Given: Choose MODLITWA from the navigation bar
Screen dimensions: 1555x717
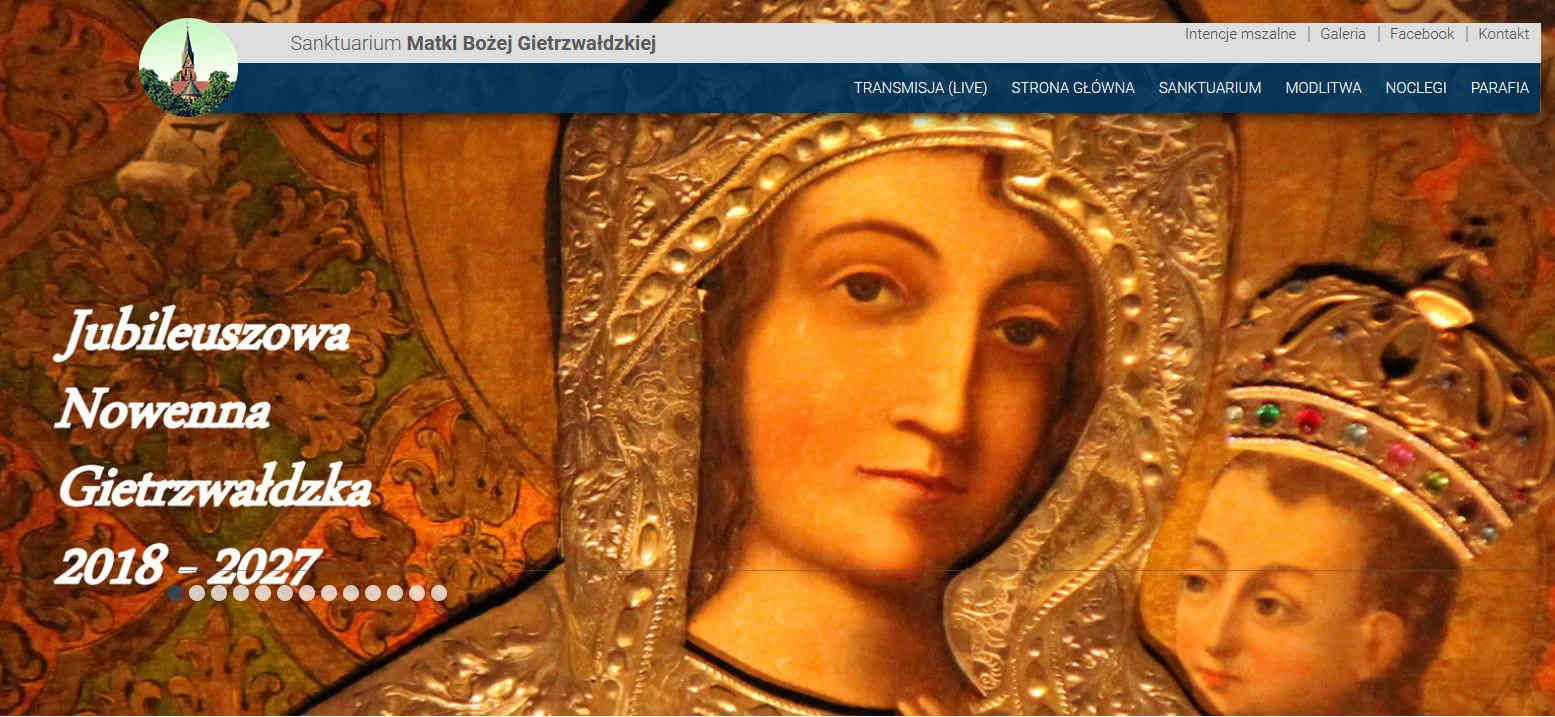Looking at the screenshot, I should (x=1323, y=88).
